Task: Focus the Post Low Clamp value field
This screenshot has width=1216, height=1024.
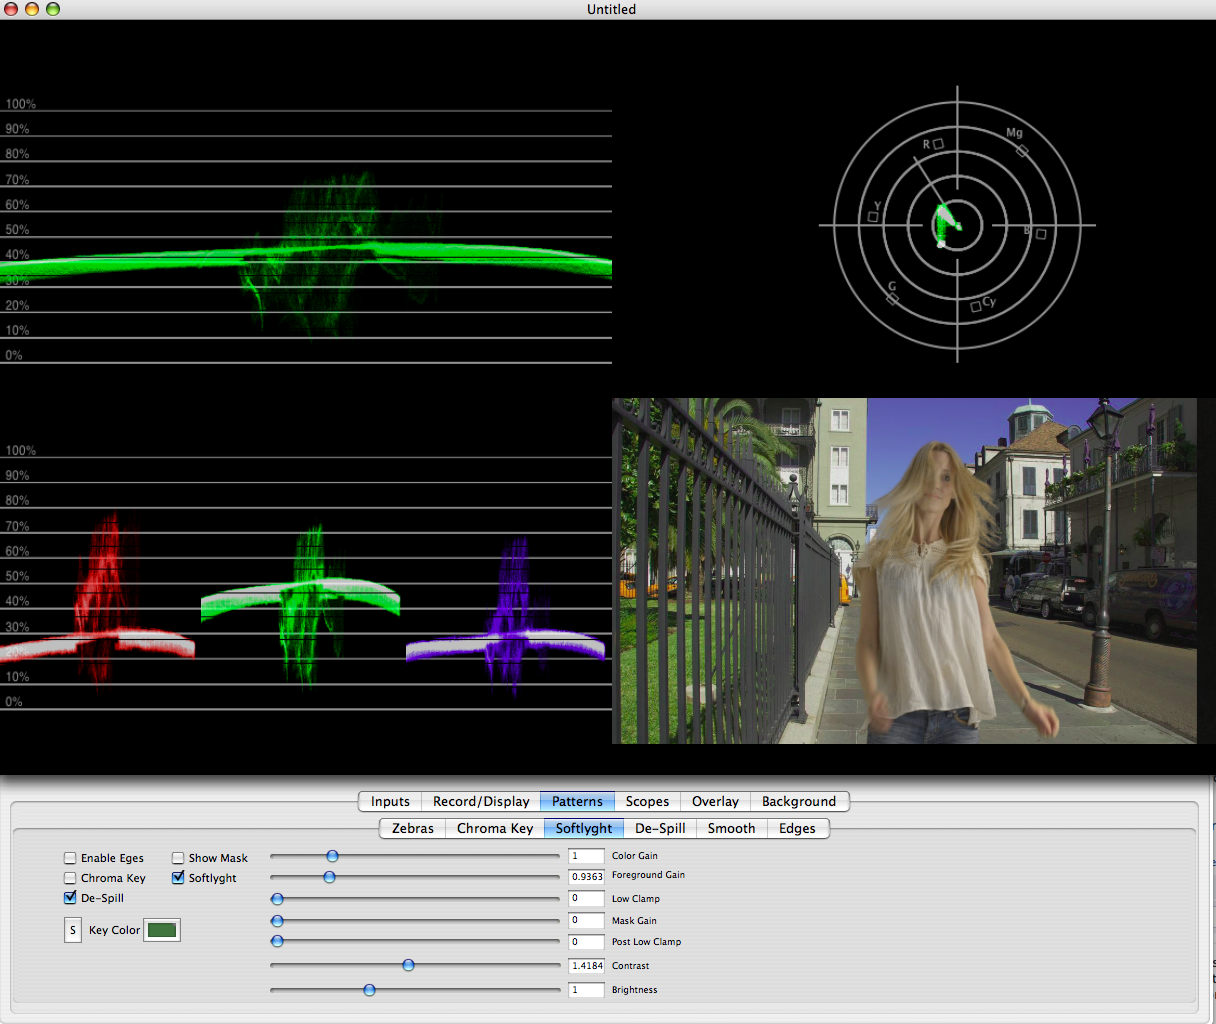Action: (586, 942)
